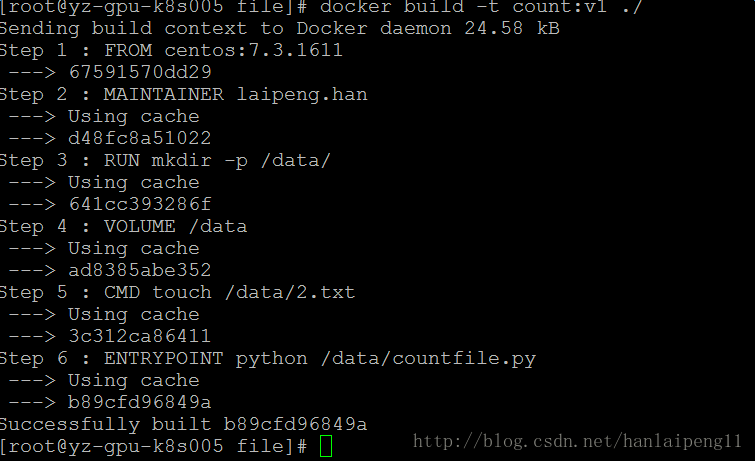Open the blog.csdn.net watermark URL
The width and height of the screenshot is (755, 461).
577,441
